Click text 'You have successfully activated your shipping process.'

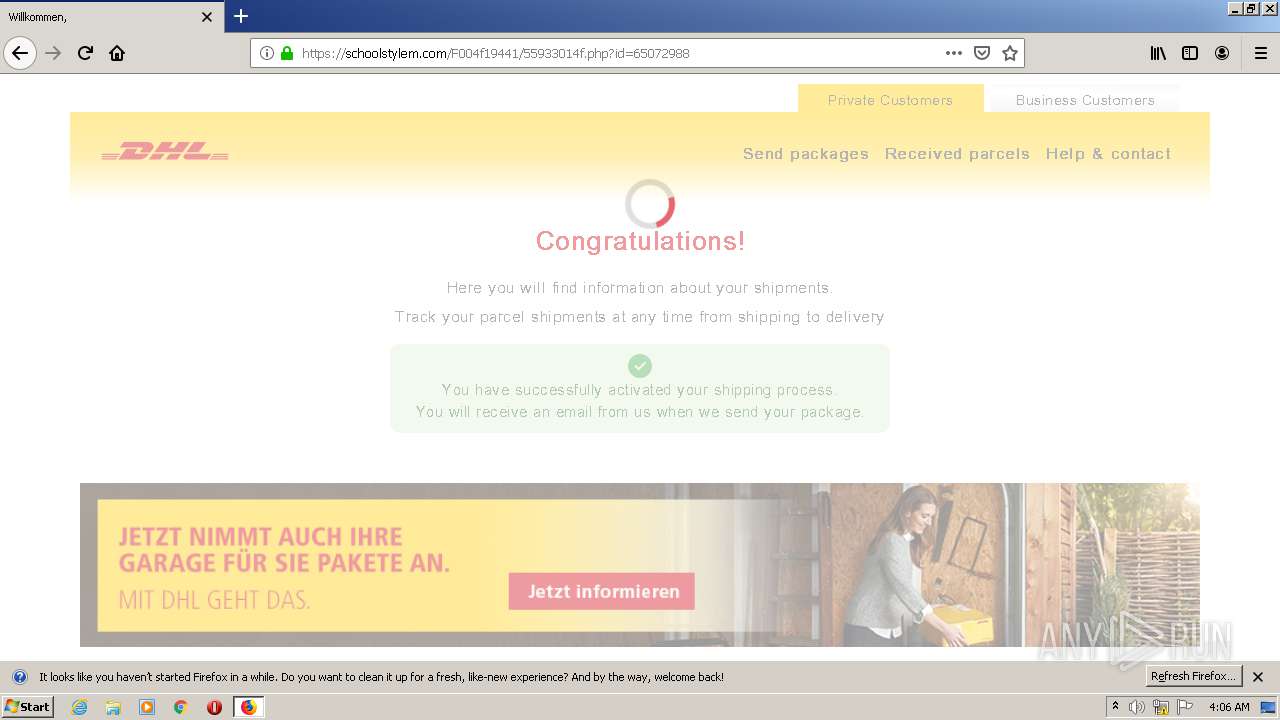point(640,390)
